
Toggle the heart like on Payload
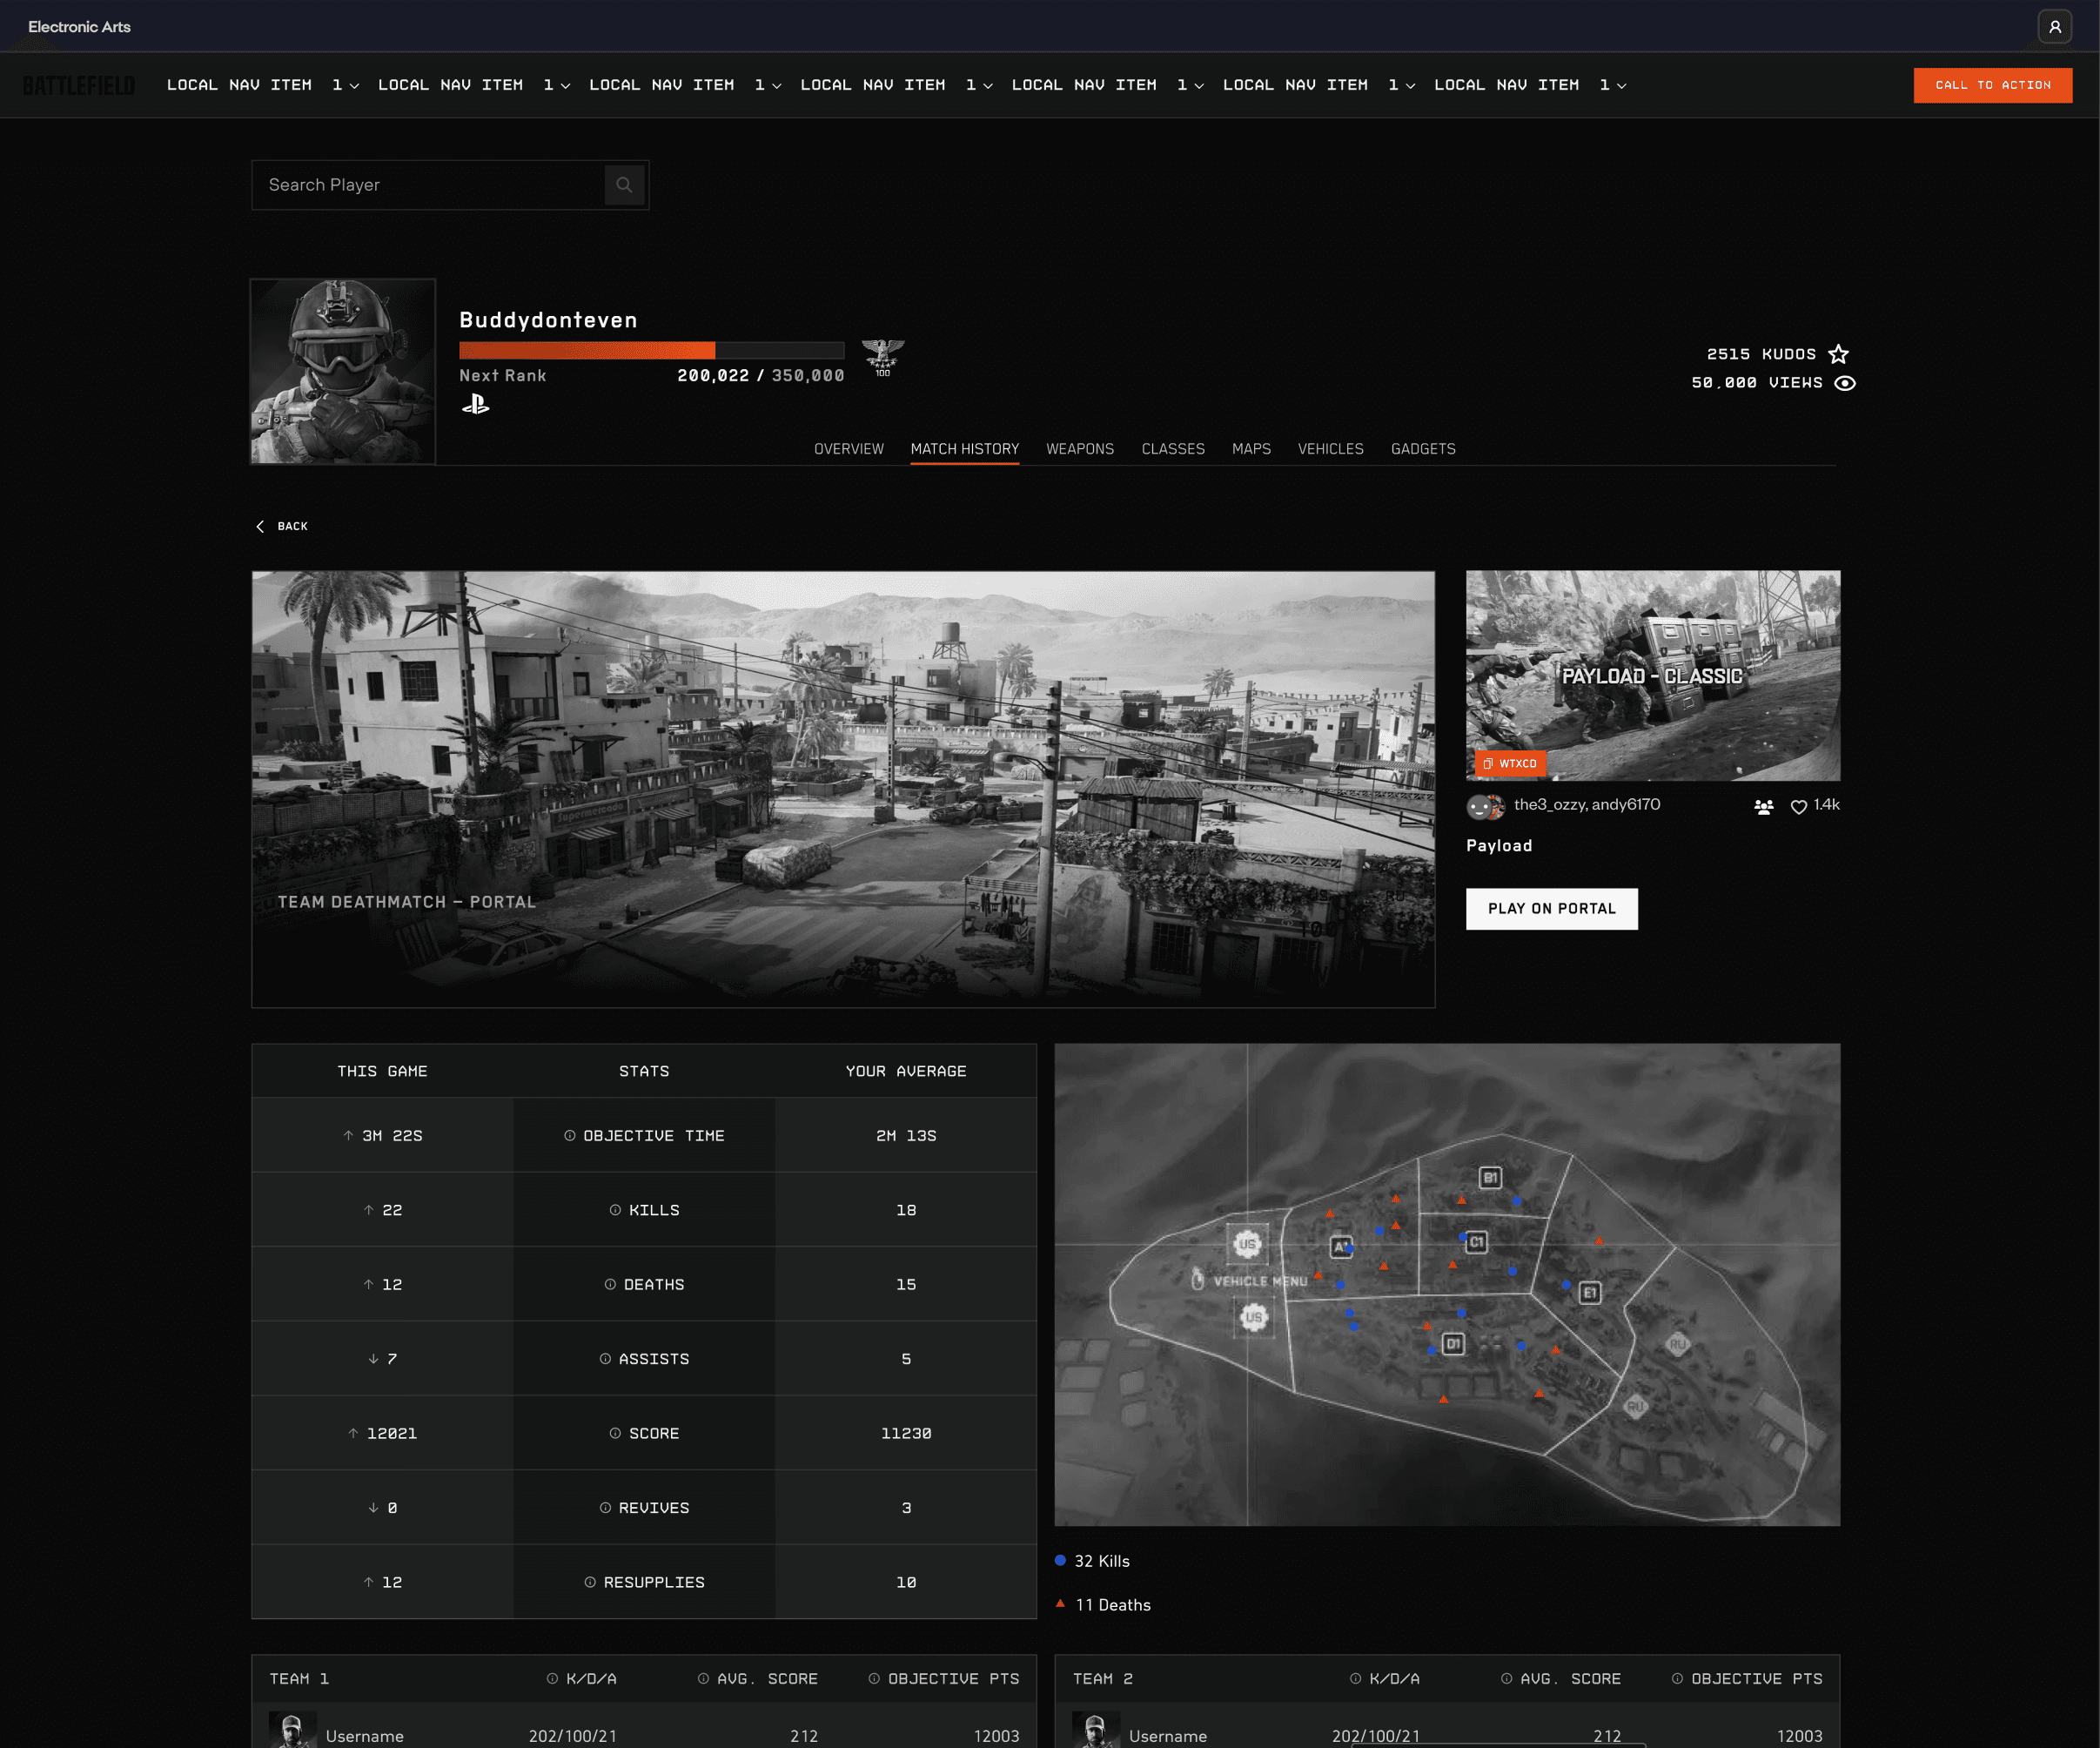click(1798, 806)
